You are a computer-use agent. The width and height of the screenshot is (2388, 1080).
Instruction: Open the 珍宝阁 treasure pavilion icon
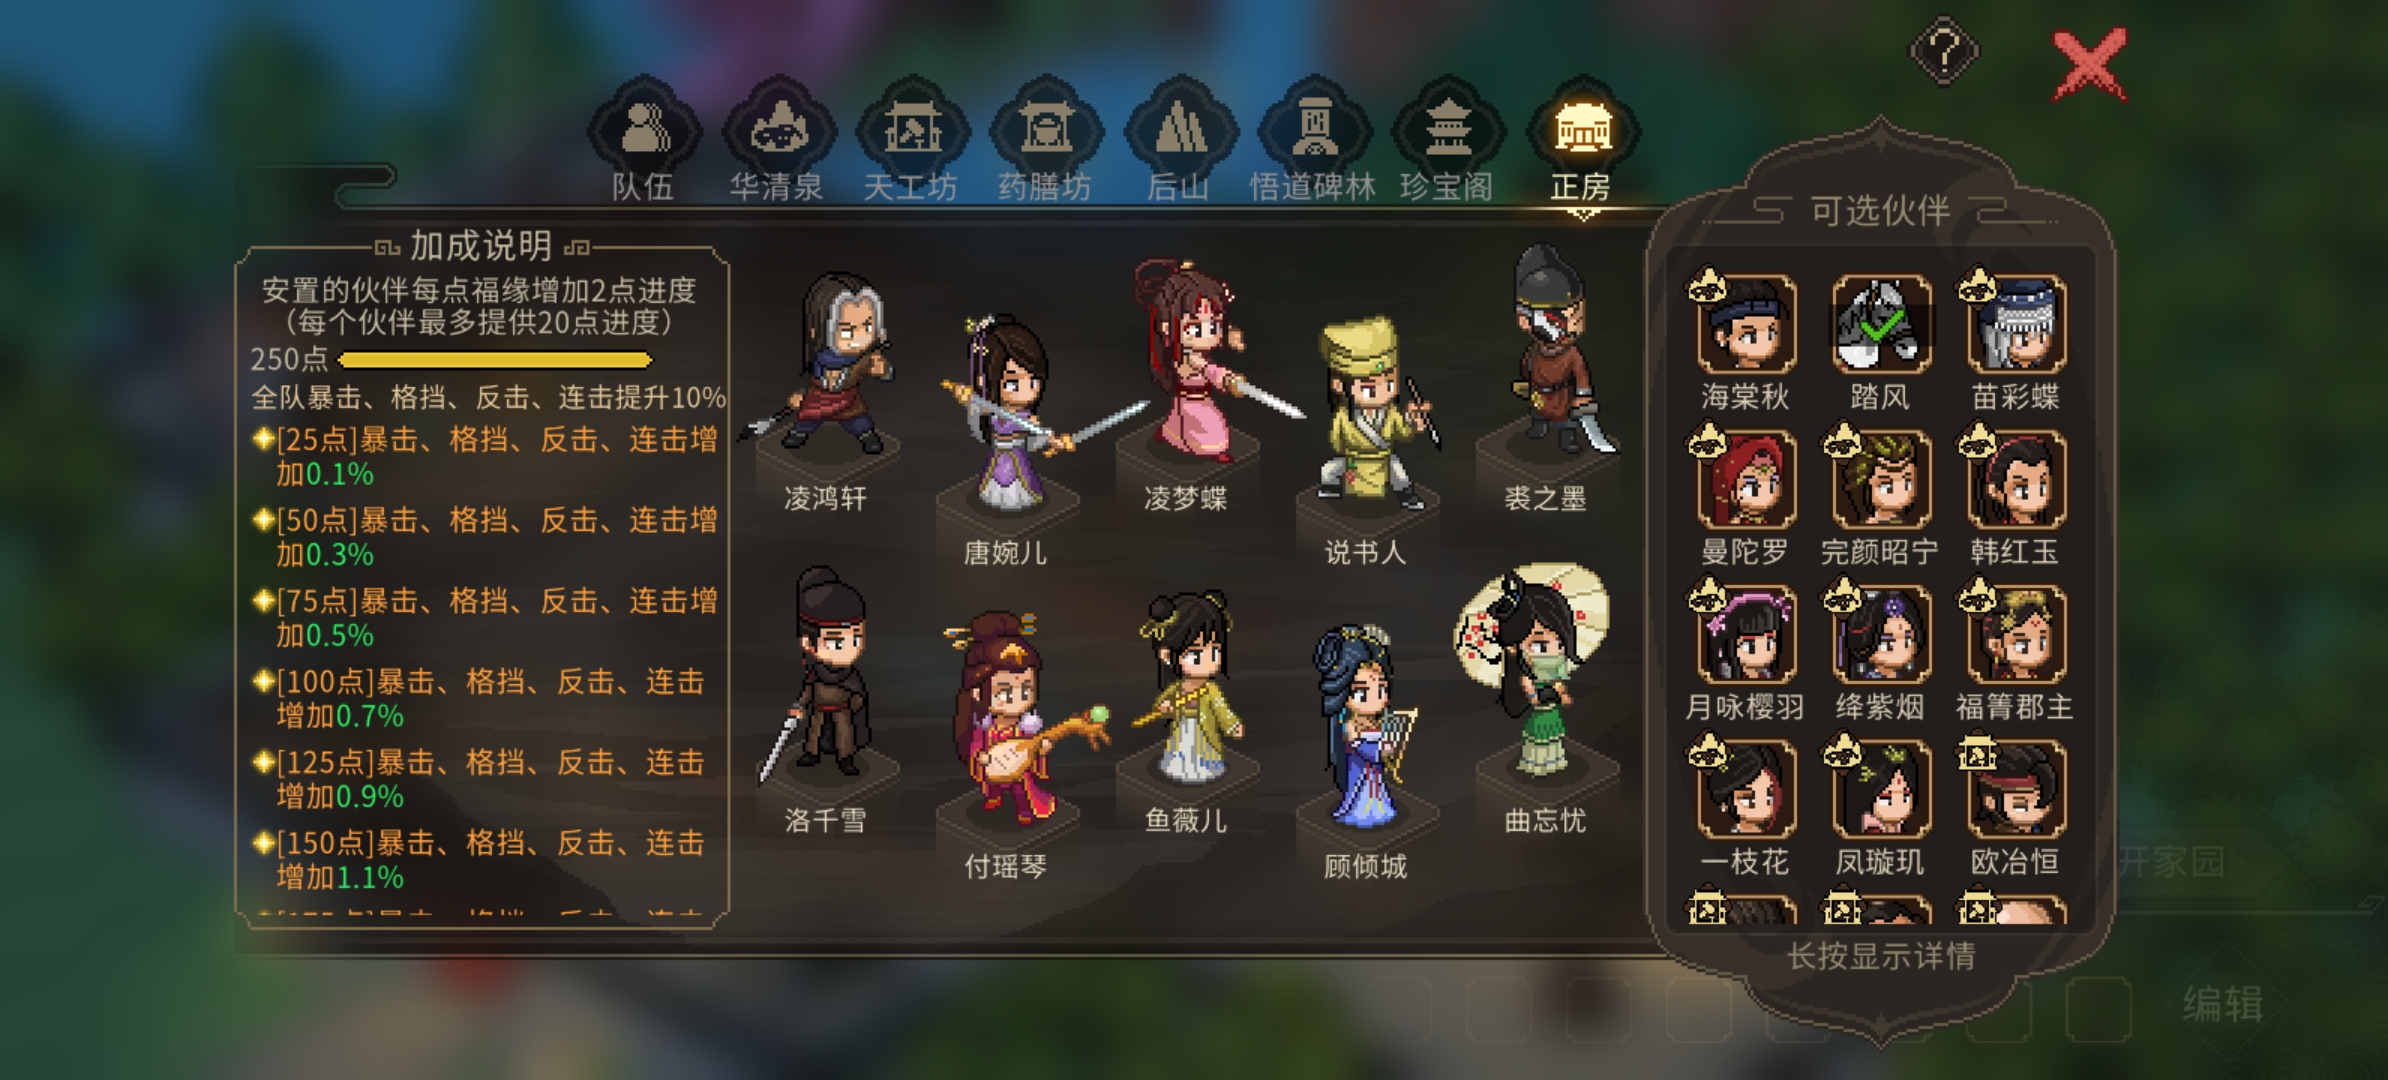click(x=1448, y=130)
